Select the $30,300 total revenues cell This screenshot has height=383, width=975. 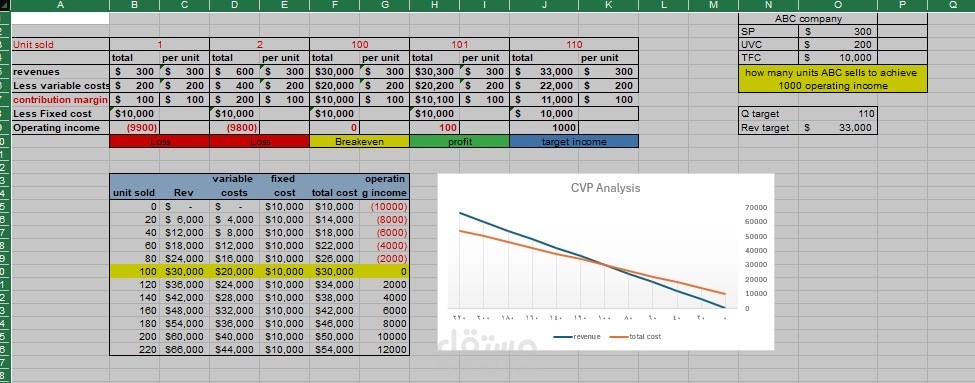(x=435, y=72)
